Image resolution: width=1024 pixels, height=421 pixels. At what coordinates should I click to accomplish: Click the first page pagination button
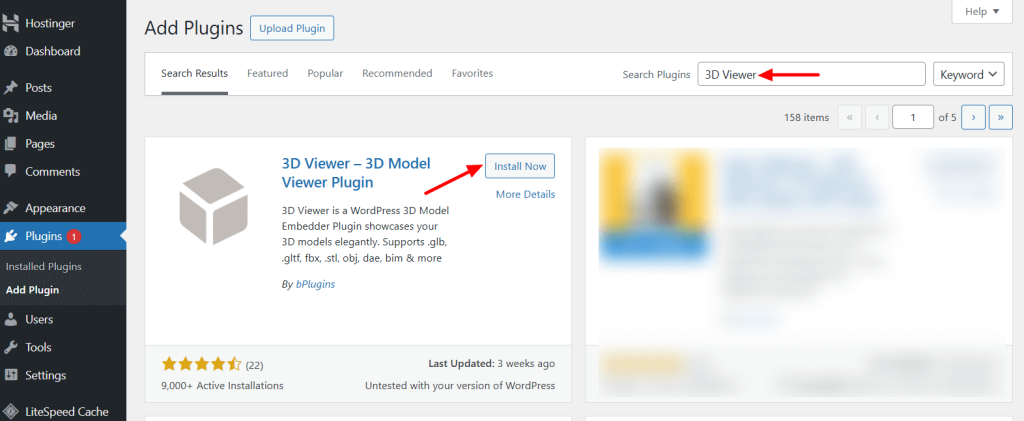pyautogui.click(x=850, y=117)
